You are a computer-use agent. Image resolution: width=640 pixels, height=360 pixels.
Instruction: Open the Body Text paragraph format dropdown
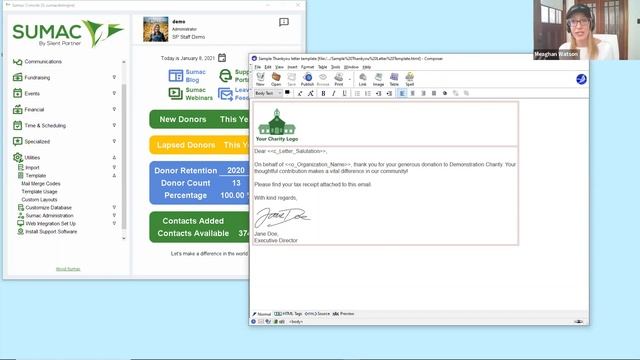click(268, 93)
